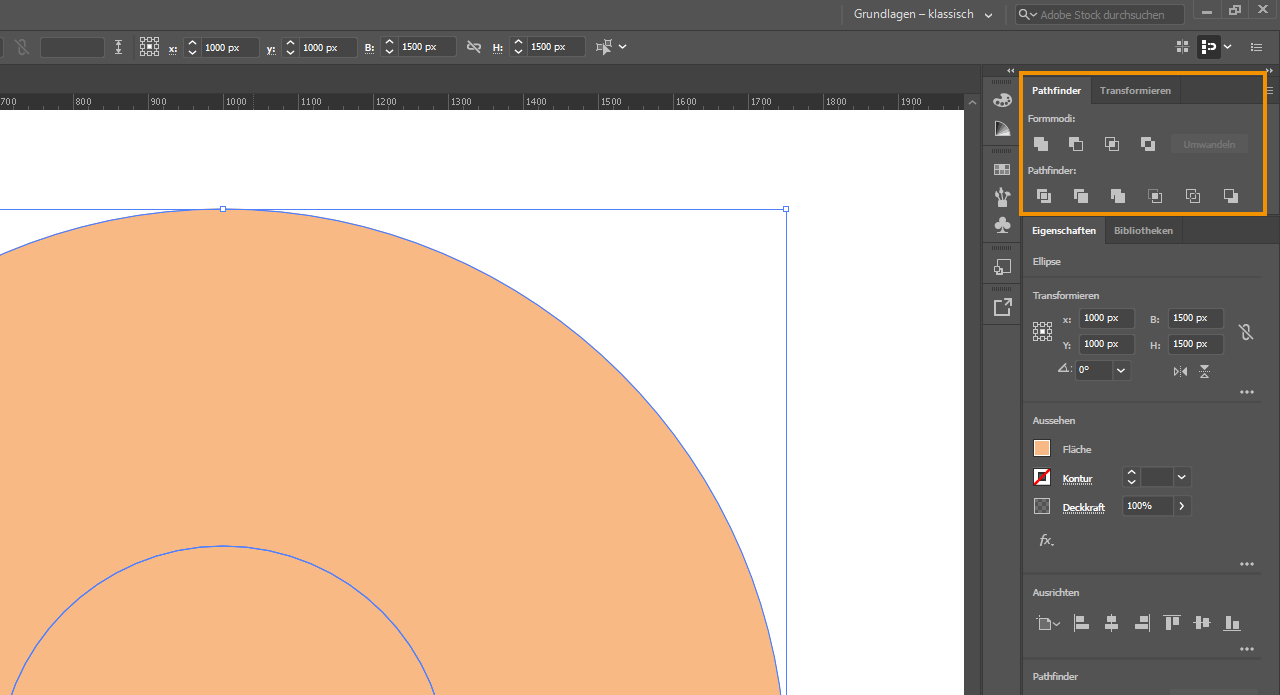Click the B width field in control bar
The width and height of the screenshot is (1280, 695).
click(x=428, y=47)
